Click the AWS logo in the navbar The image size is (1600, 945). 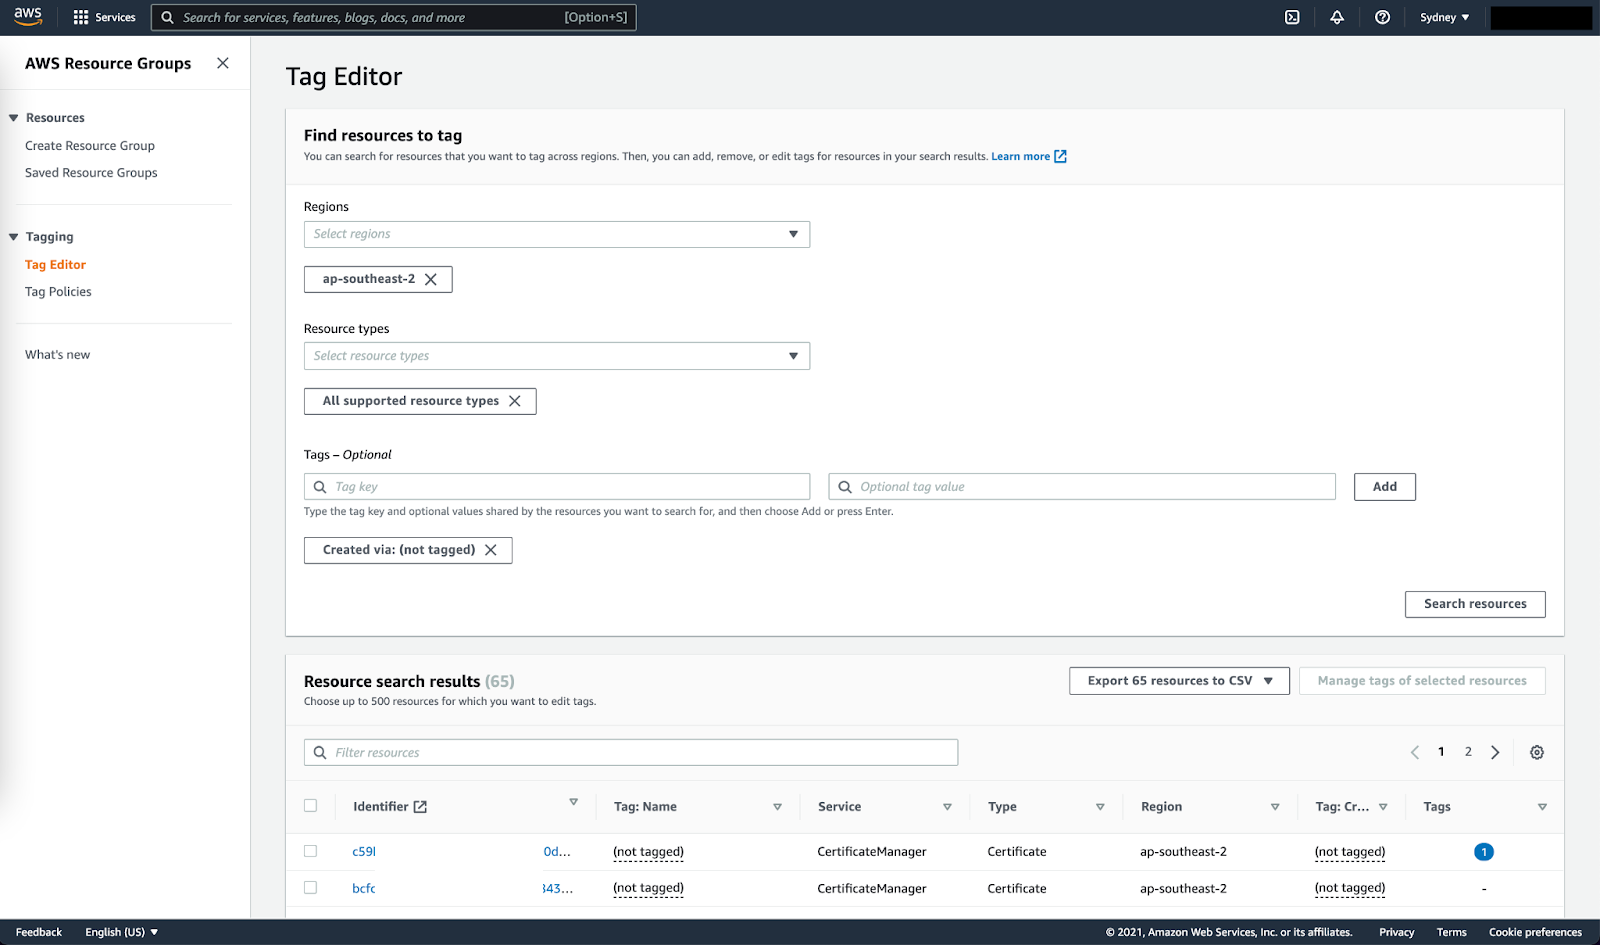tap(28, 16)
